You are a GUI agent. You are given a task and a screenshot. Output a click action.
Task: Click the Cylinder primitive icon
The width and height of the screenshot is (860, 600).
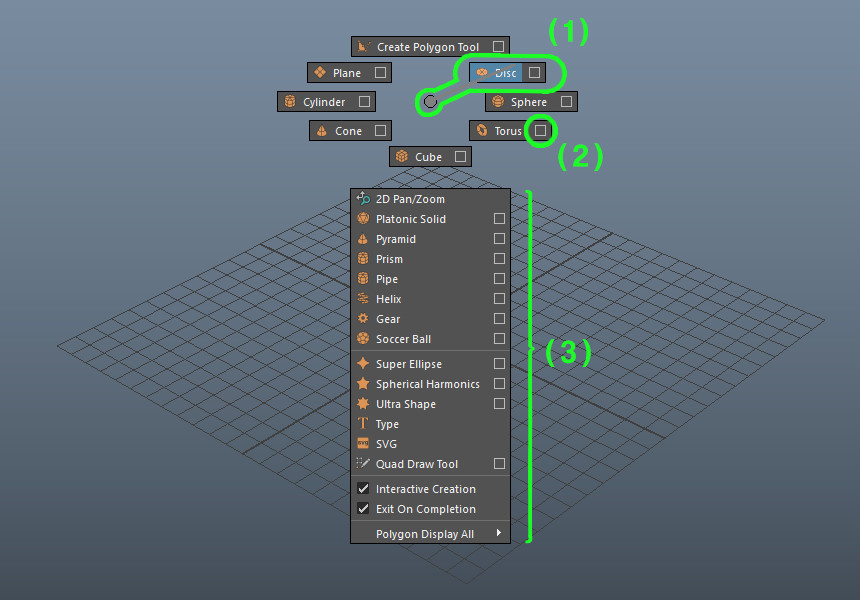[x=290, y=101]
